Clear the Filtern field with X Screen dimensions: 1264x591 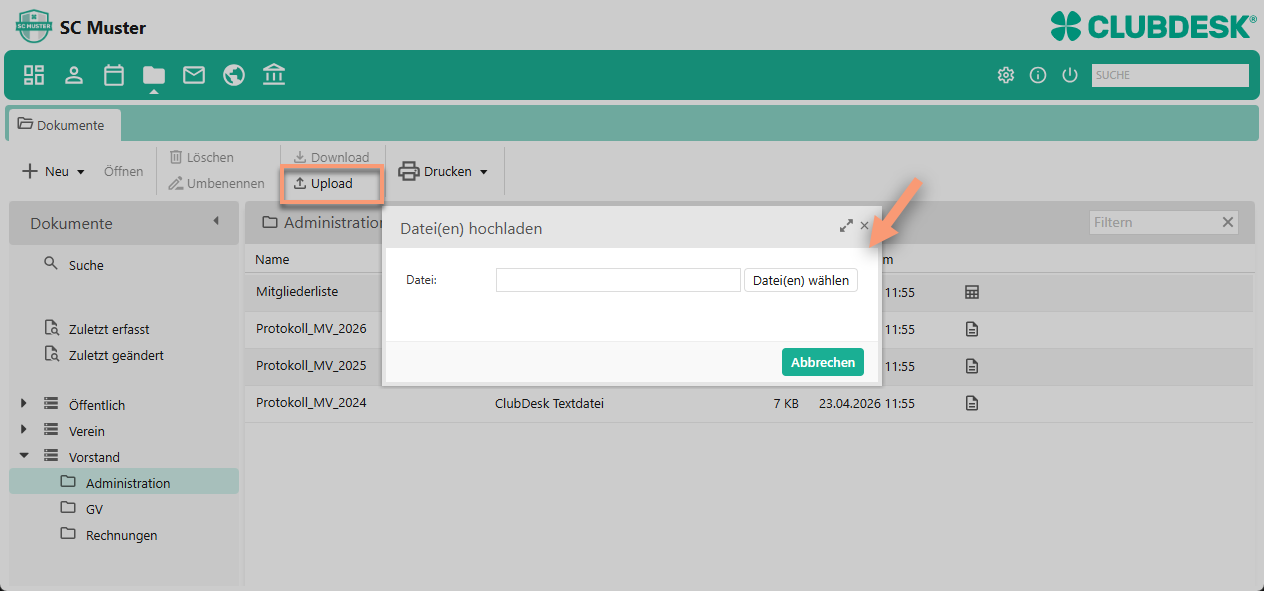tap(1228, 222)
